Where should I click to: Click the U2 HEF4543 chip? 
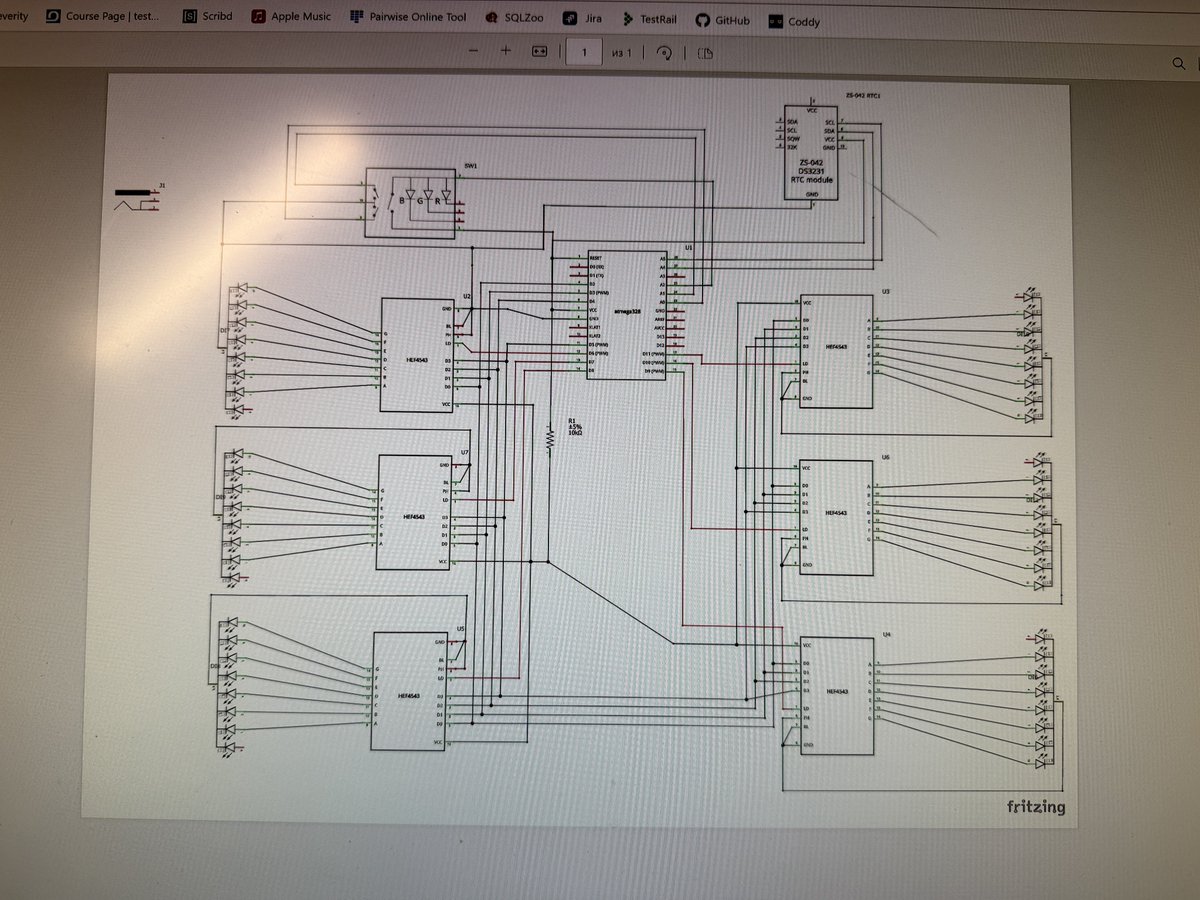418,354
